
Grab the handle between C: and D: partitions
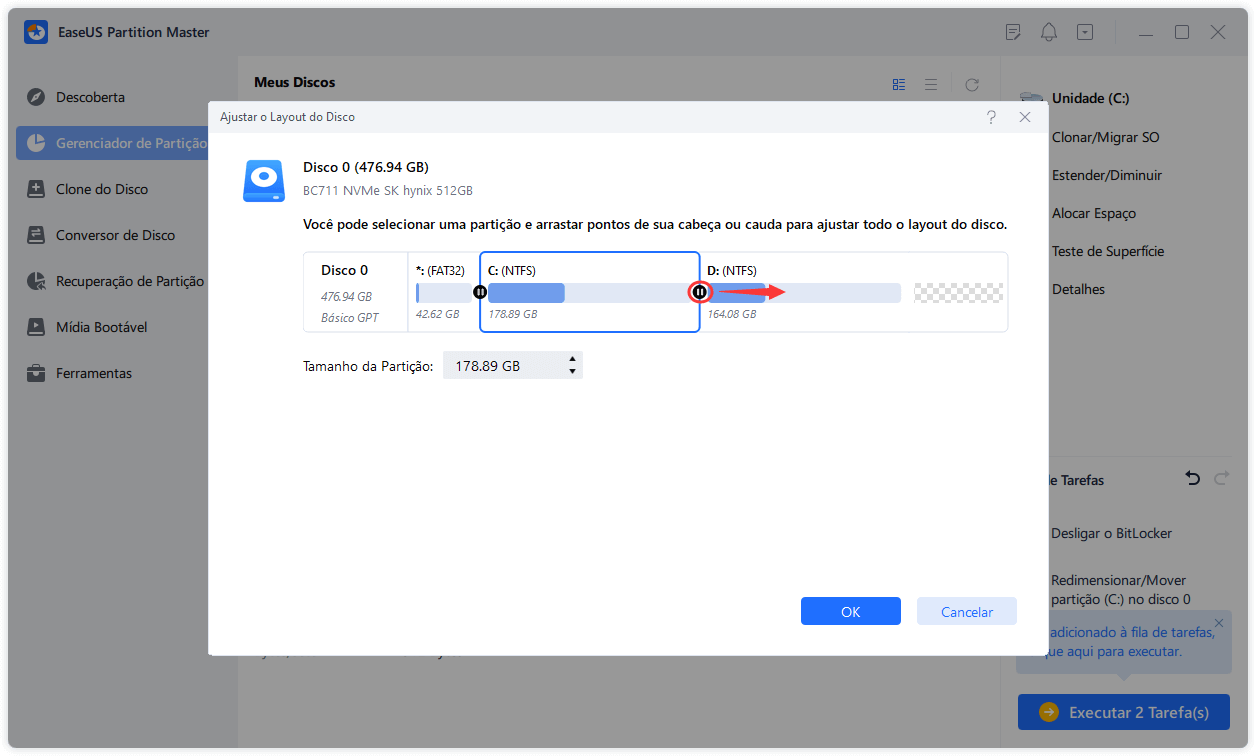point(700,292)
